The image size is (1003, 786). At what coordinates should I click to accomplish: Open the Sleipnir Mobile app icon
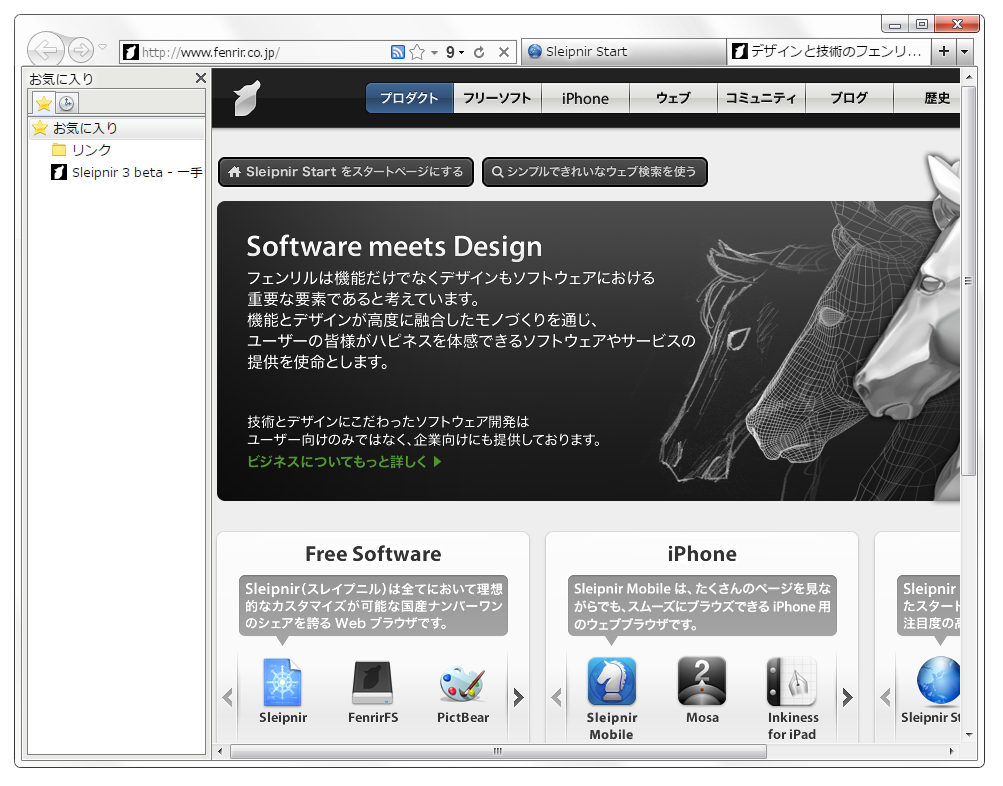point(612,681)
